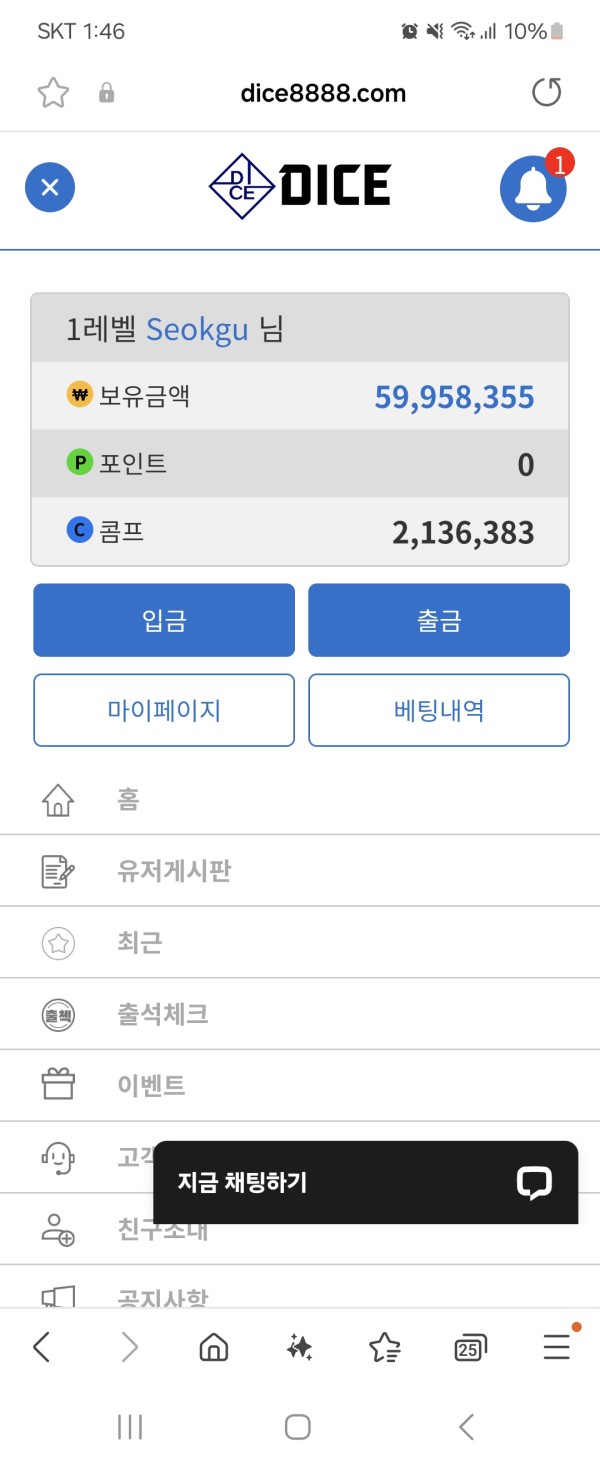Open the 입금 deposit button

click(164, 620)
